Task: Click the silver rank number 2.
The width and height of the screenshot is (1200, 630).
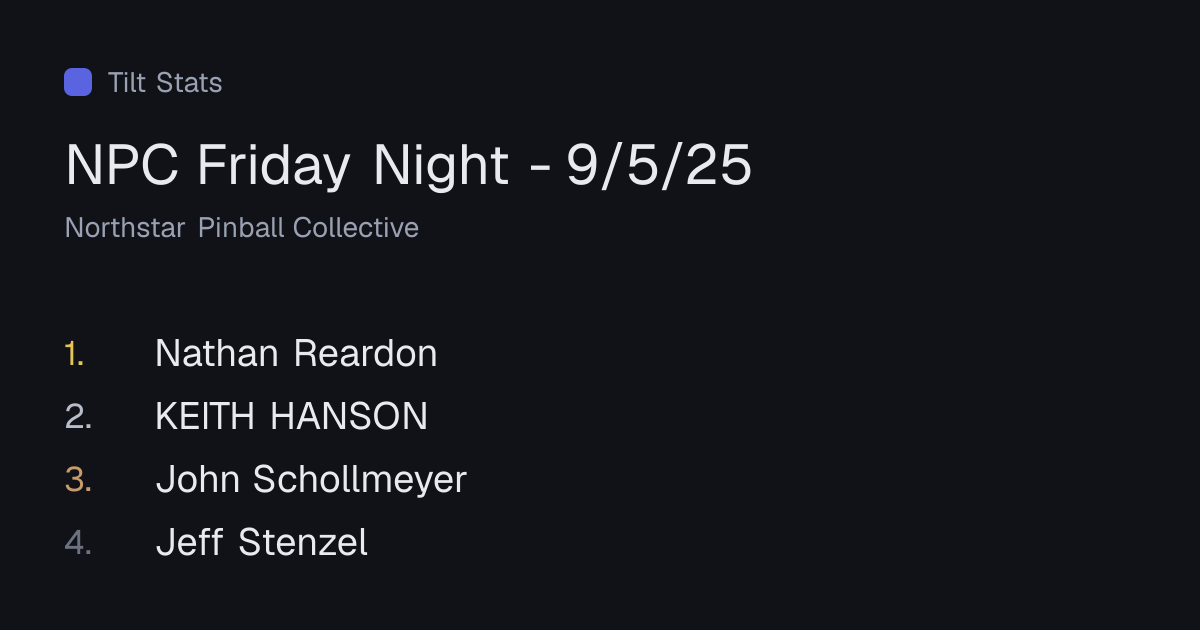Action: point(78,416)
